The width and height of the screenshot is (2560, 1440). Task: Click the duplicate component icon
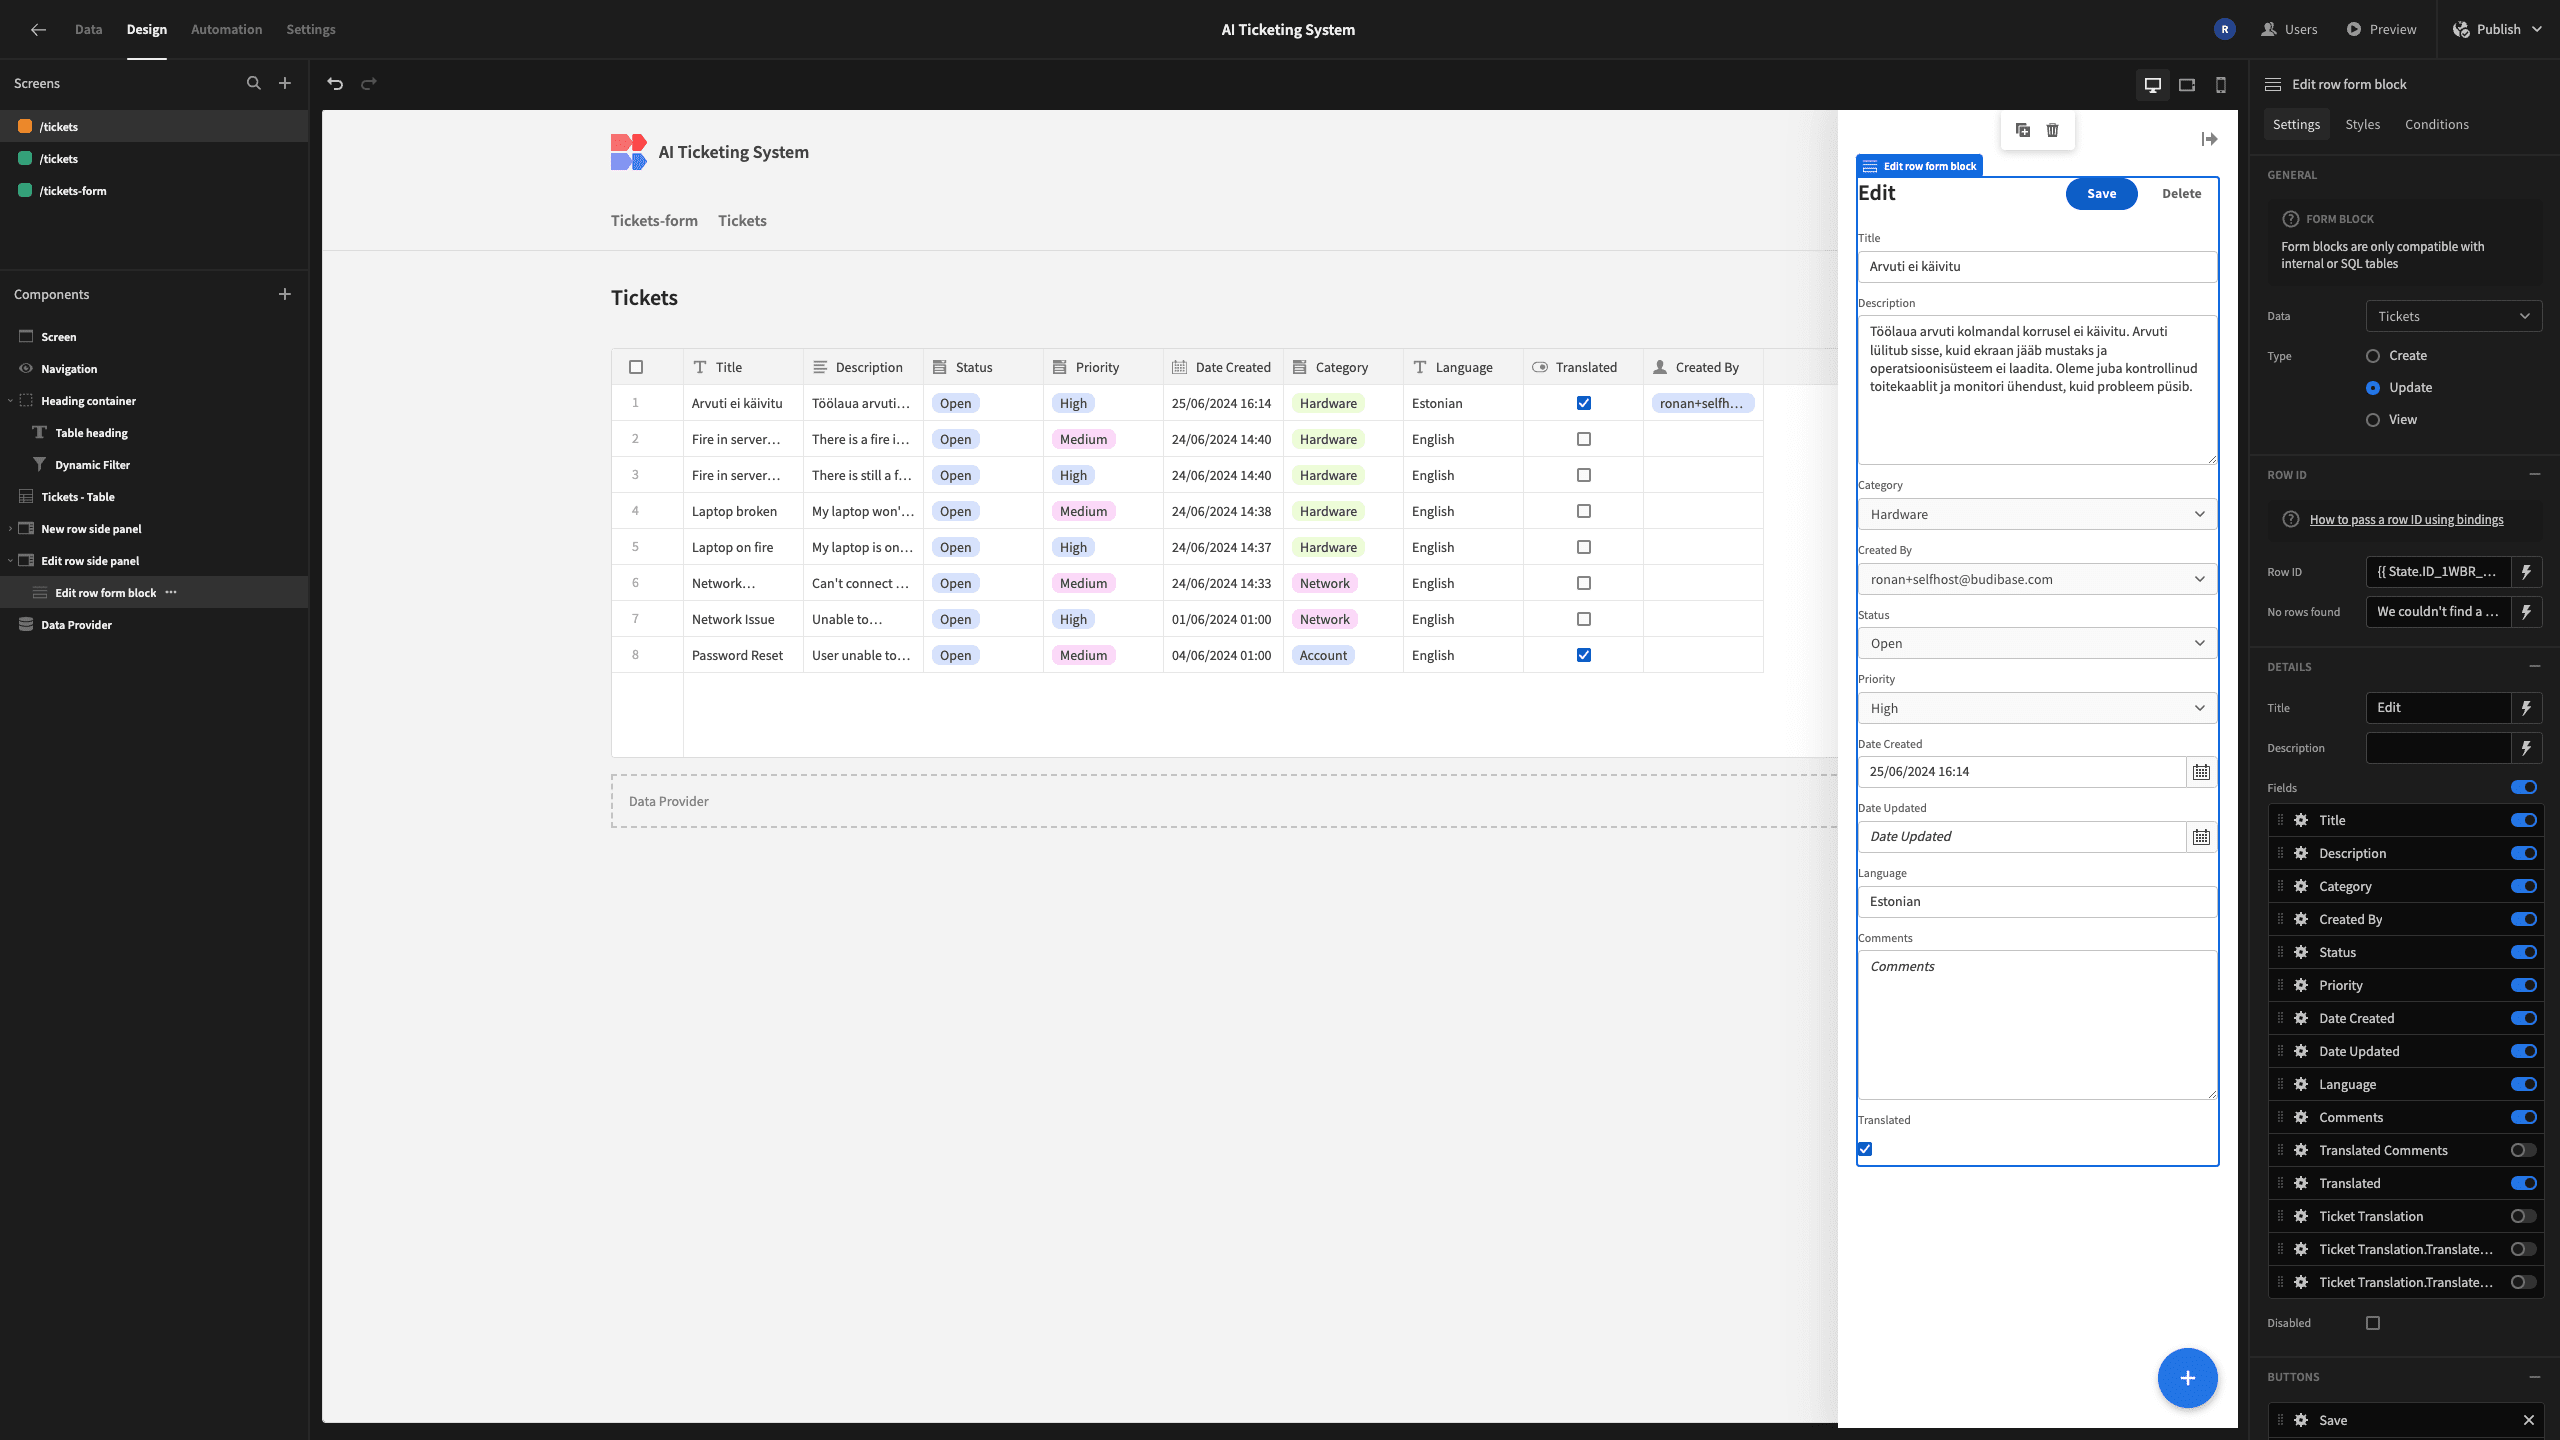[x=2023, y=130]
